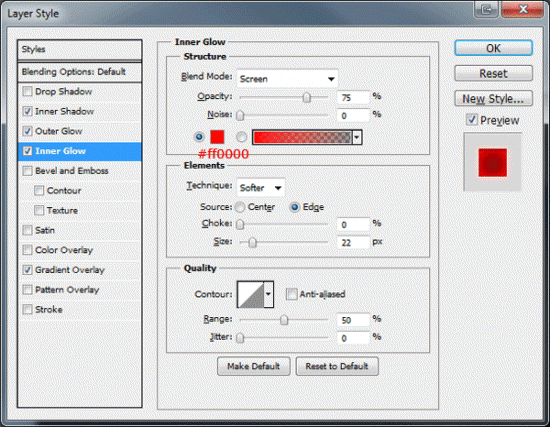Open the Technique dropdown

coord(261,188)
